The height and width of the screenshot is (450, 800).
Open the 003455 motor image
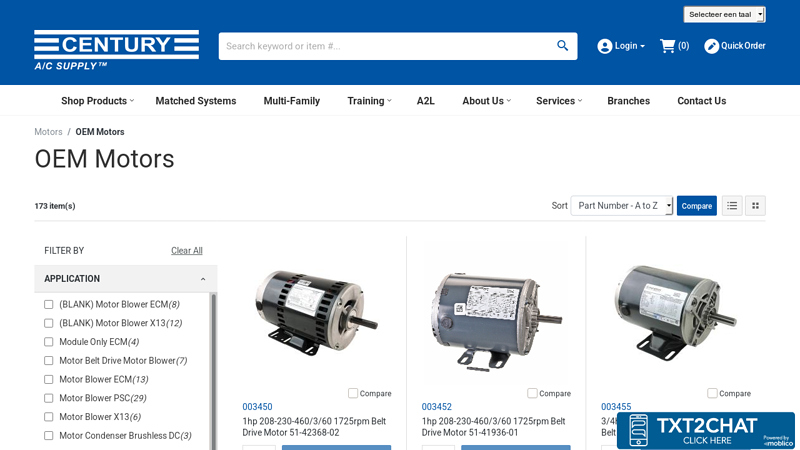[676, 313]
